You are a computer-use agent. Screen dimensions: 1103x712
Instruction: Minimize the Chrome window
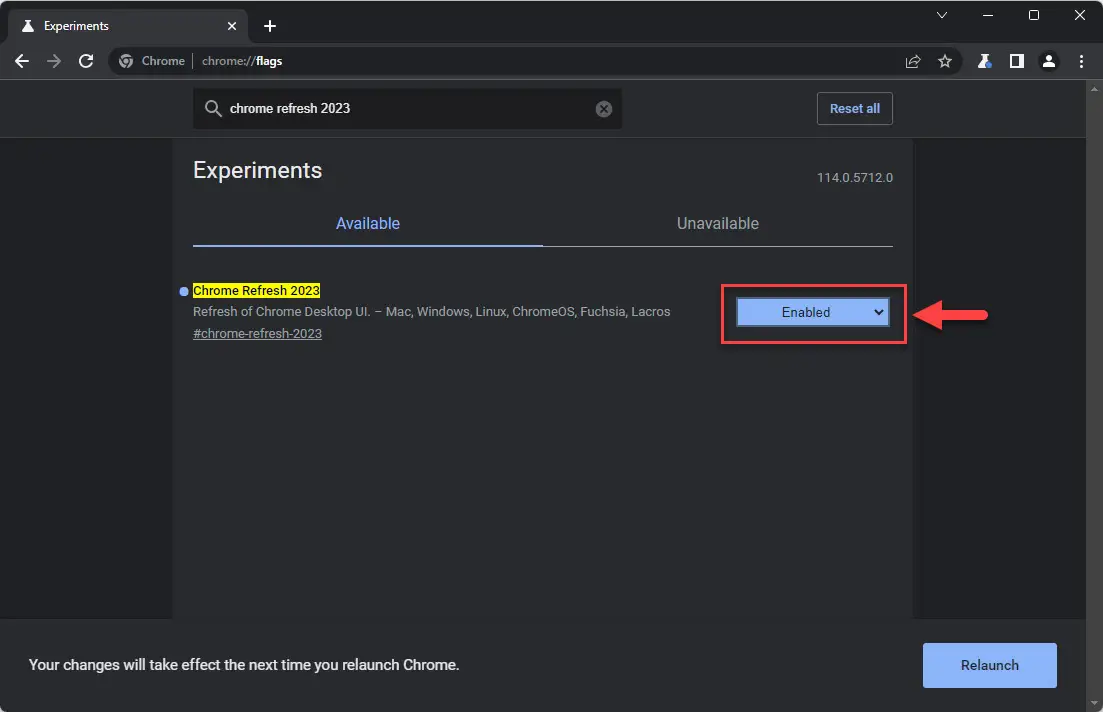tap(988, 15)
